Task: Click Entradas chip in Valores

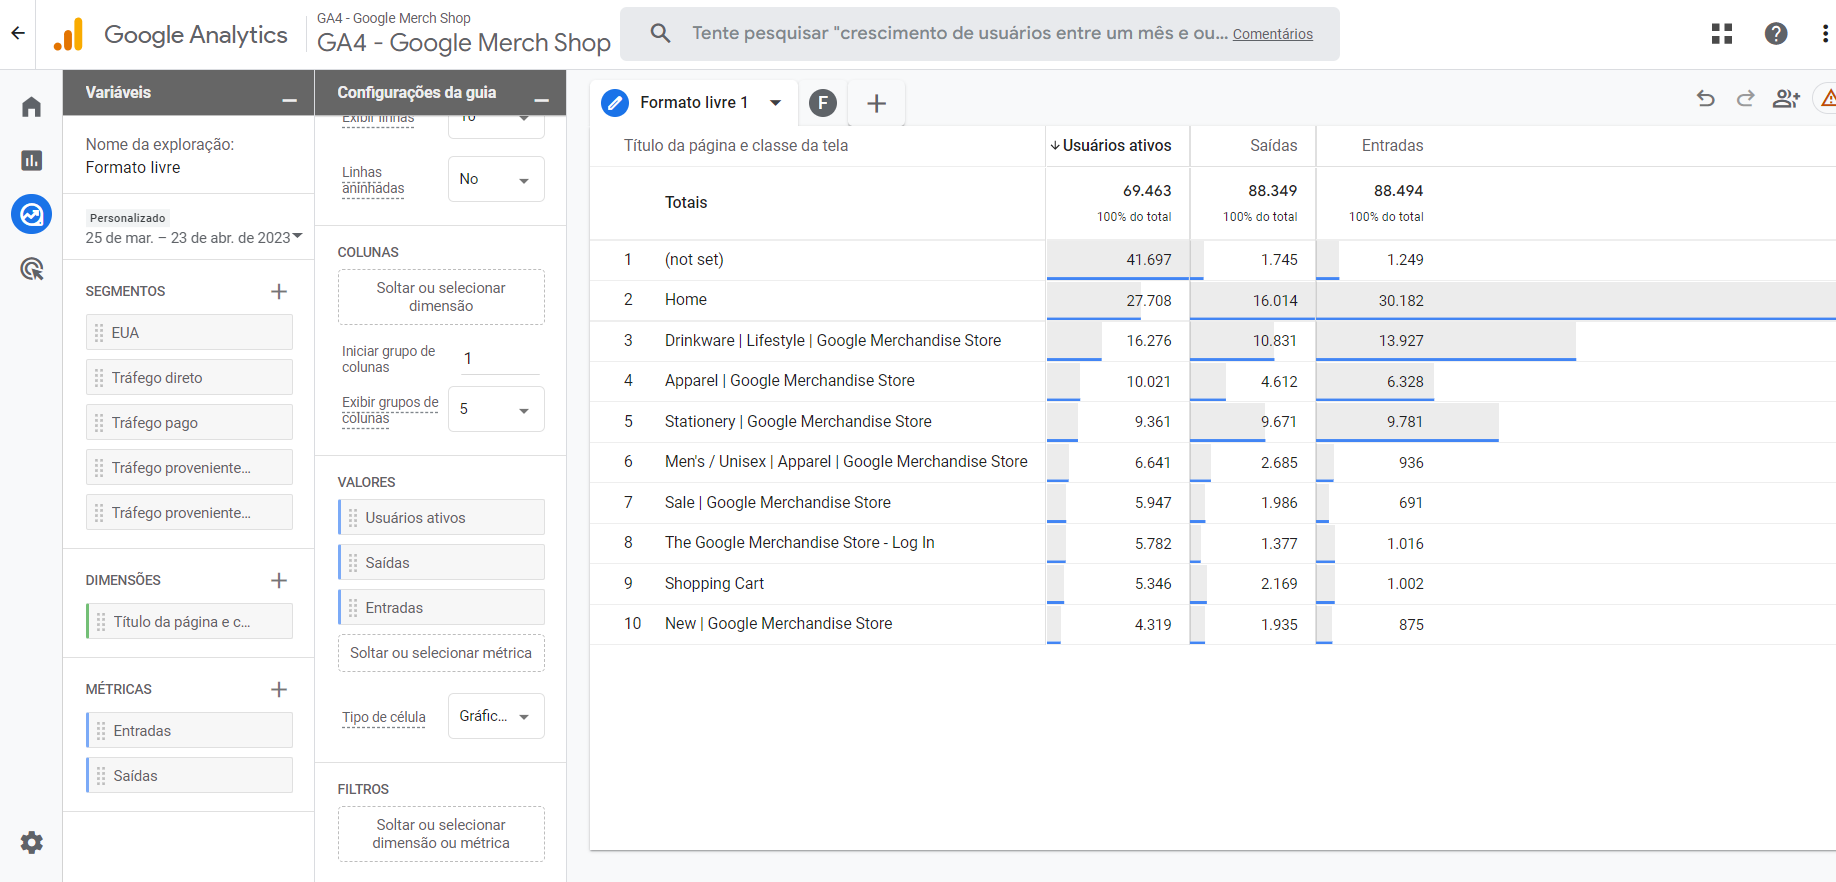Action: coord(441,607)
